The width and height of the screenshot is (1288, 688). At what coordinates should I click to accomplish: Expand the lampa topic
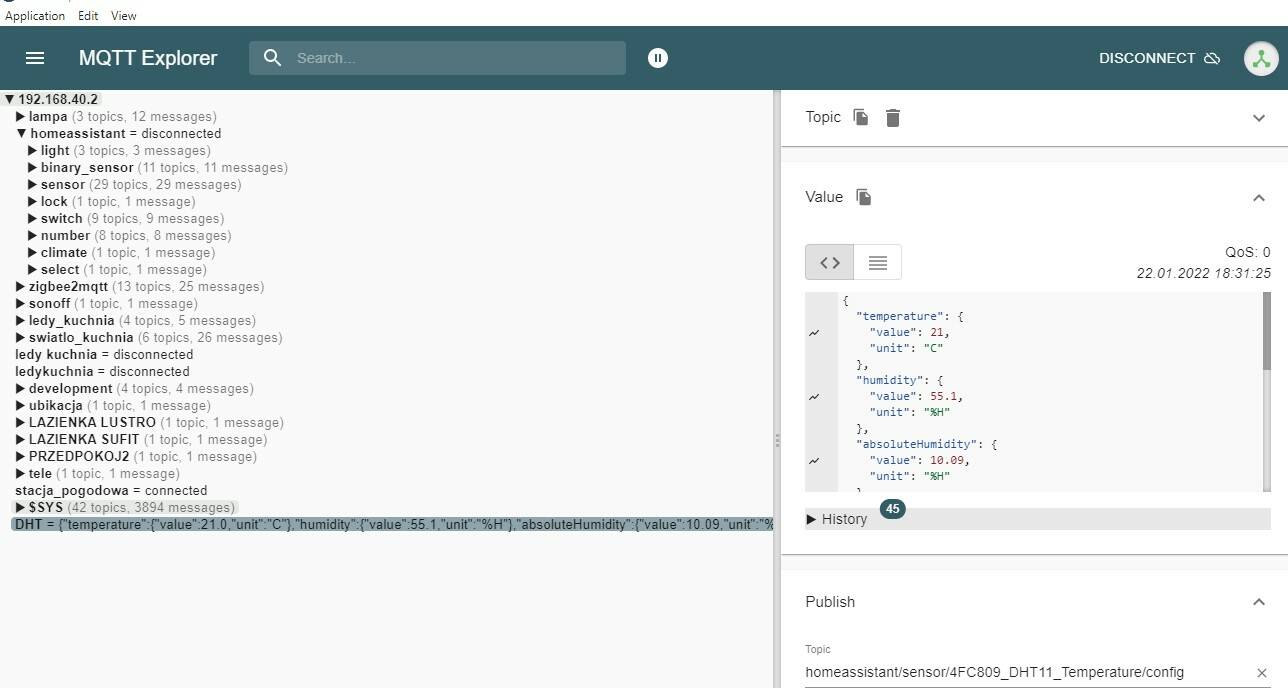click(20, 116)
